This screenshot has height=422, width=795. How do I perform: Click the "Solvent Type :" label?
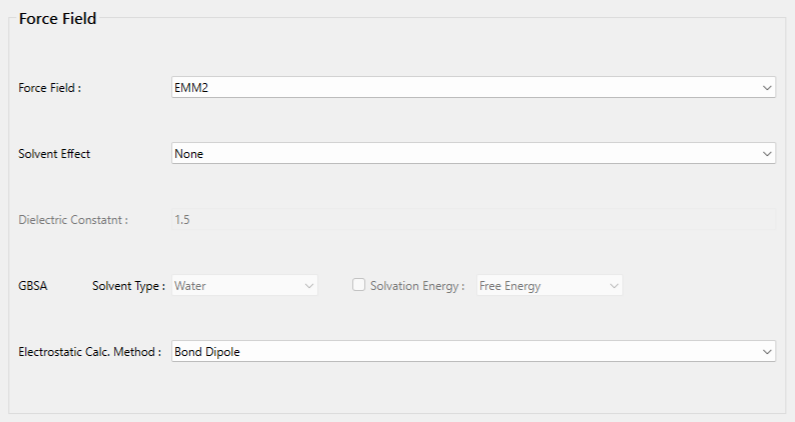[128, 286]
